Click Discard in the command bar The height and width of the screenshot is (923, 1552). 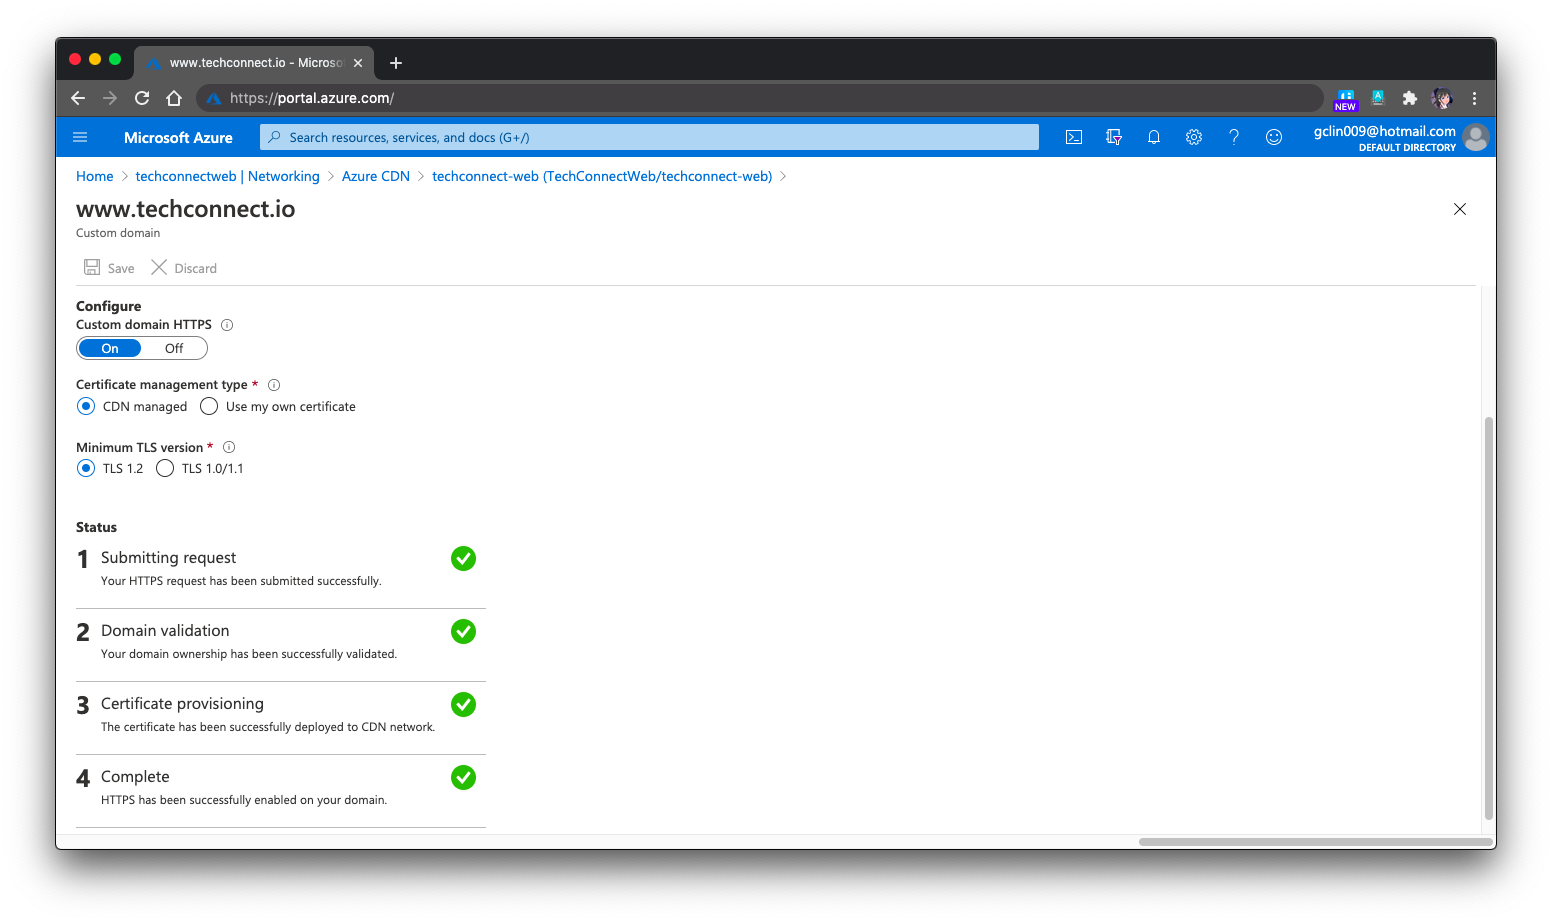tap(184, 268)
